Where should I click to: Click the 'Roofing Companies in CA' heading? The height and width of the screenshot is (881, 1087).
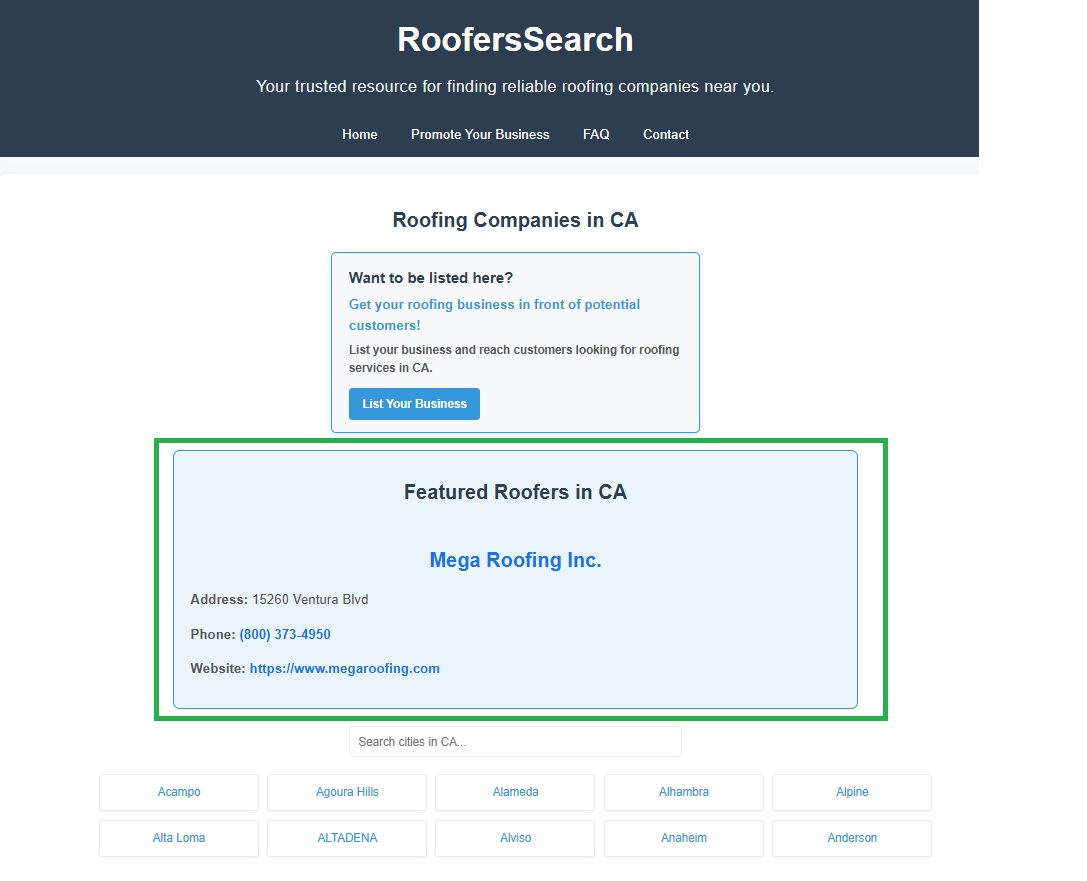click(515, 220)
